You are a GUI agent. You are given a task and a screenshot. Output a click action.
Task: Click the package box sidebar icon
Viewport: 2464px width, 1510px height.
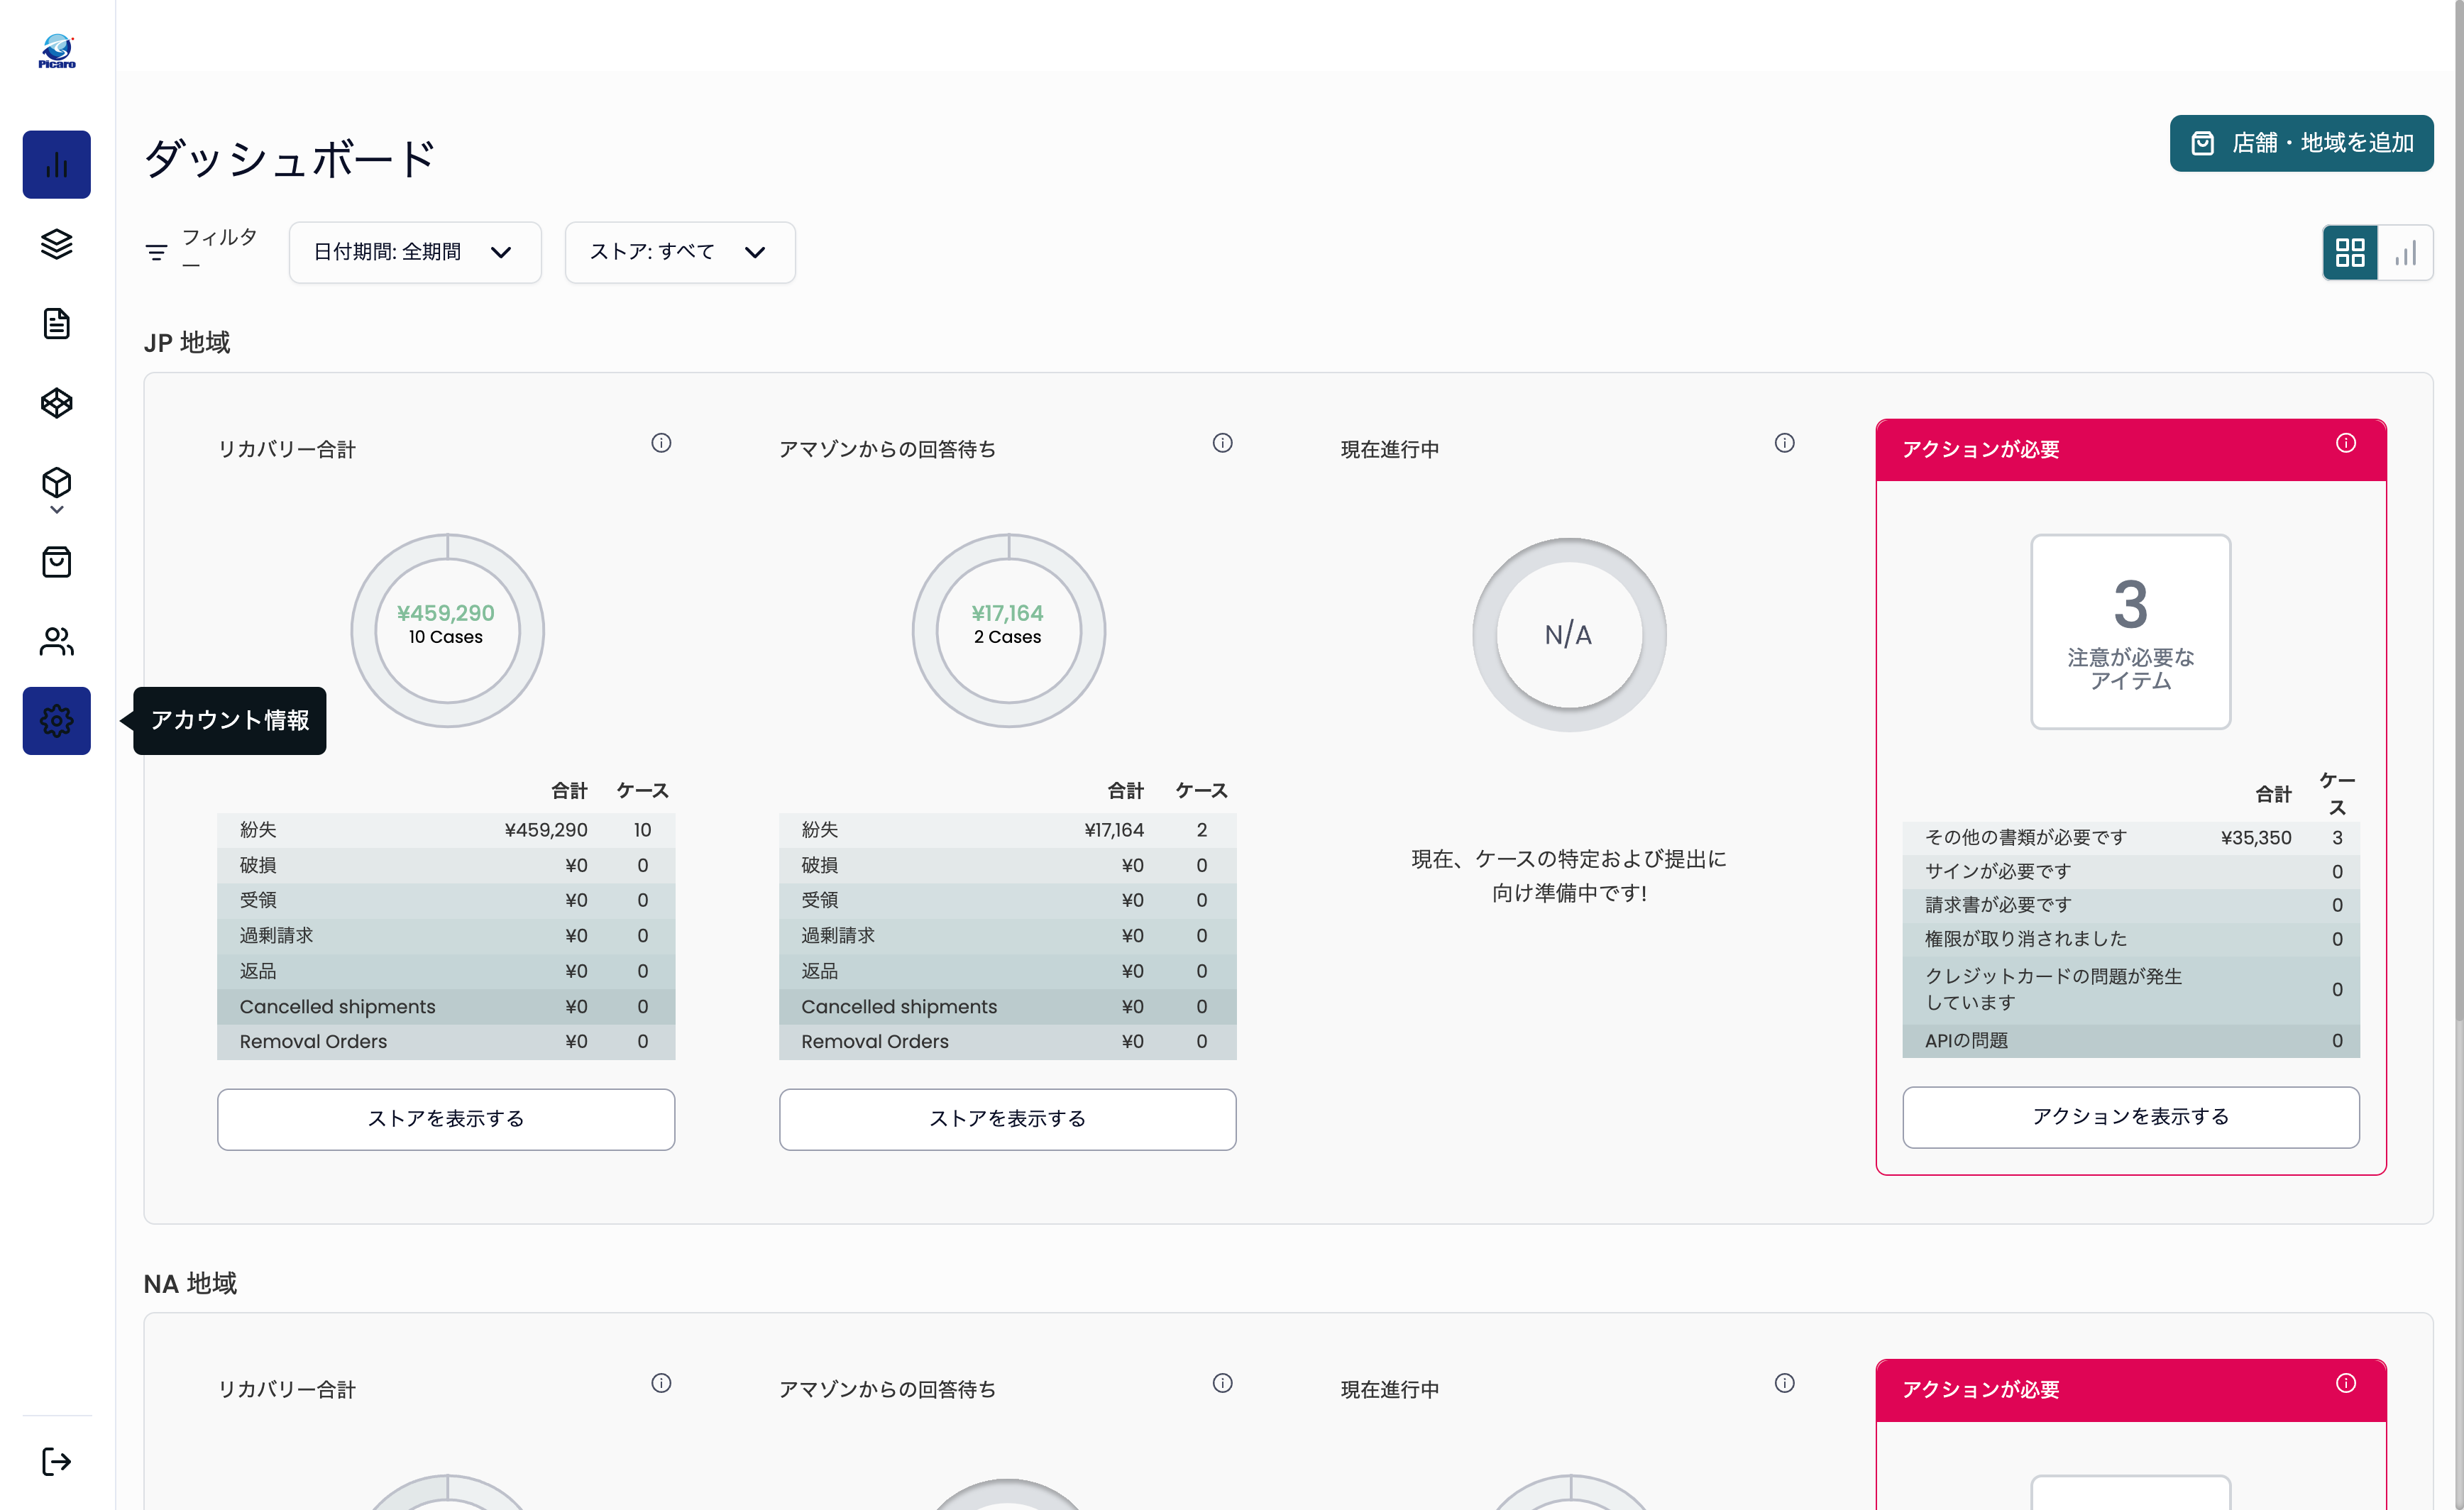coord(56,482)
